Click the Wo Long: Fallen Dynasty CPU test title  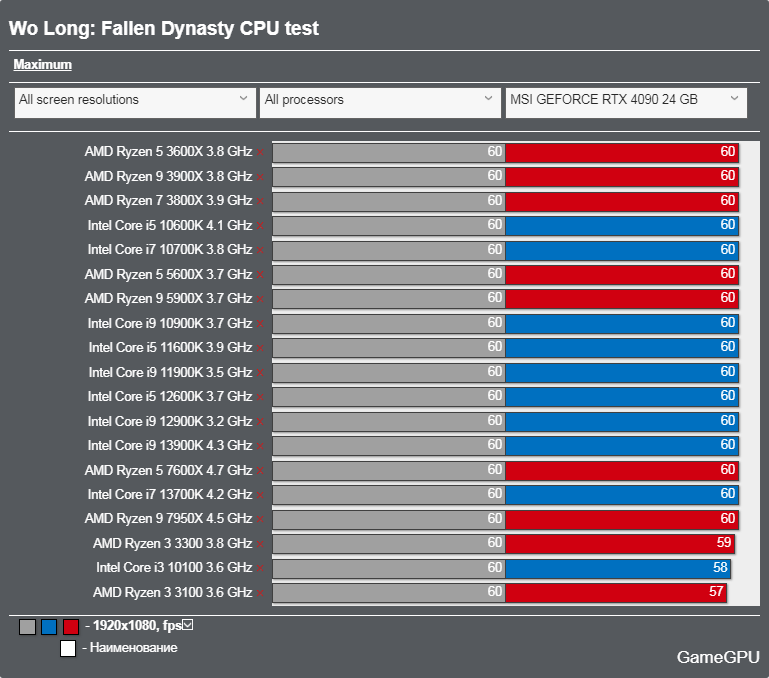(x=164, y=28)
